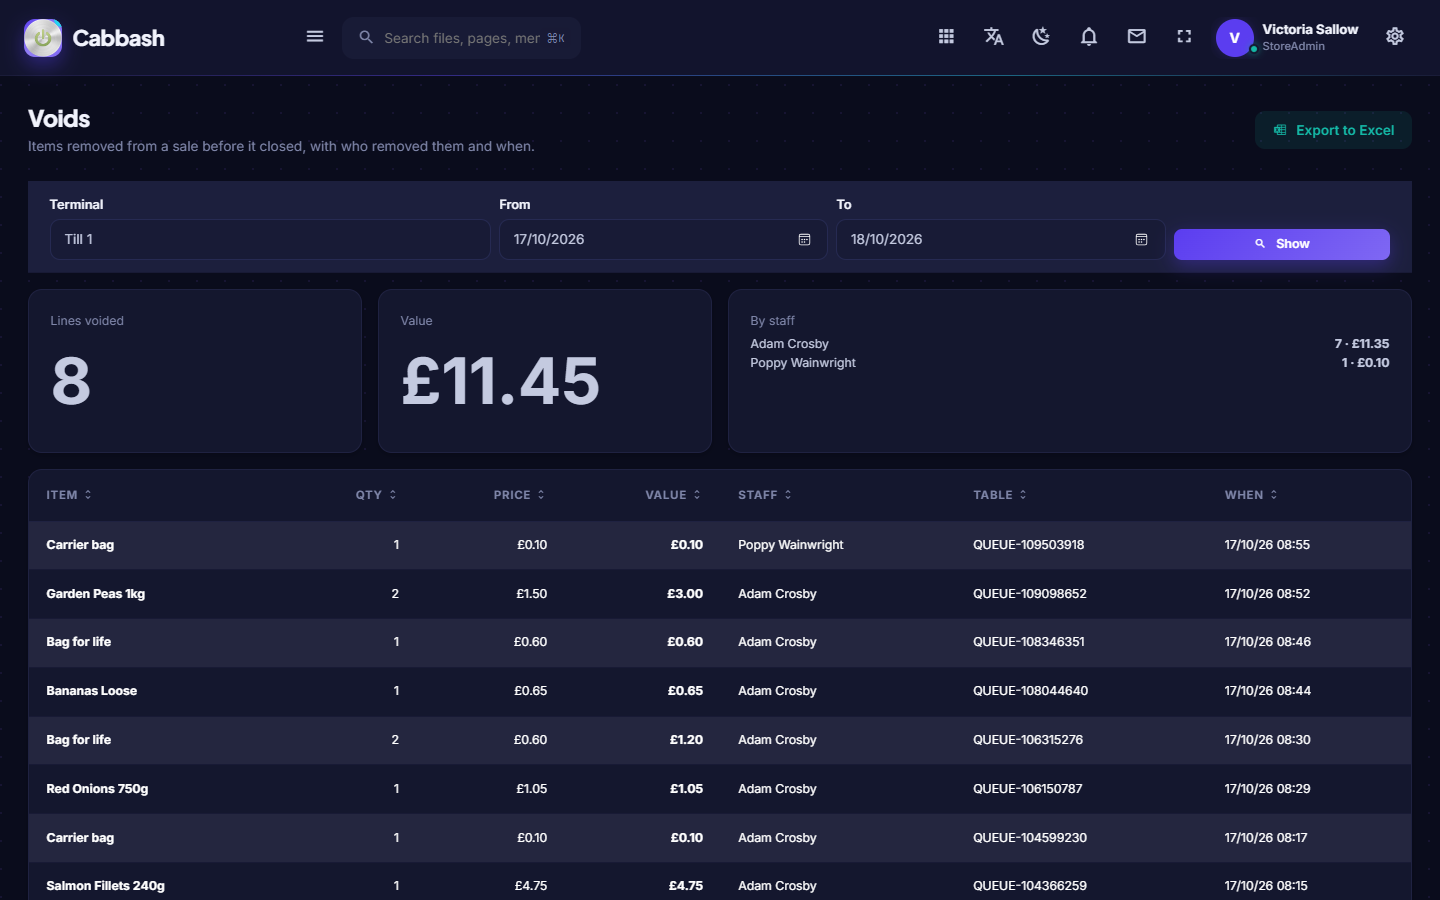The image size is (1440, 900).
Task: Edit the From date 17/10/2026
Action: [663, 240]
